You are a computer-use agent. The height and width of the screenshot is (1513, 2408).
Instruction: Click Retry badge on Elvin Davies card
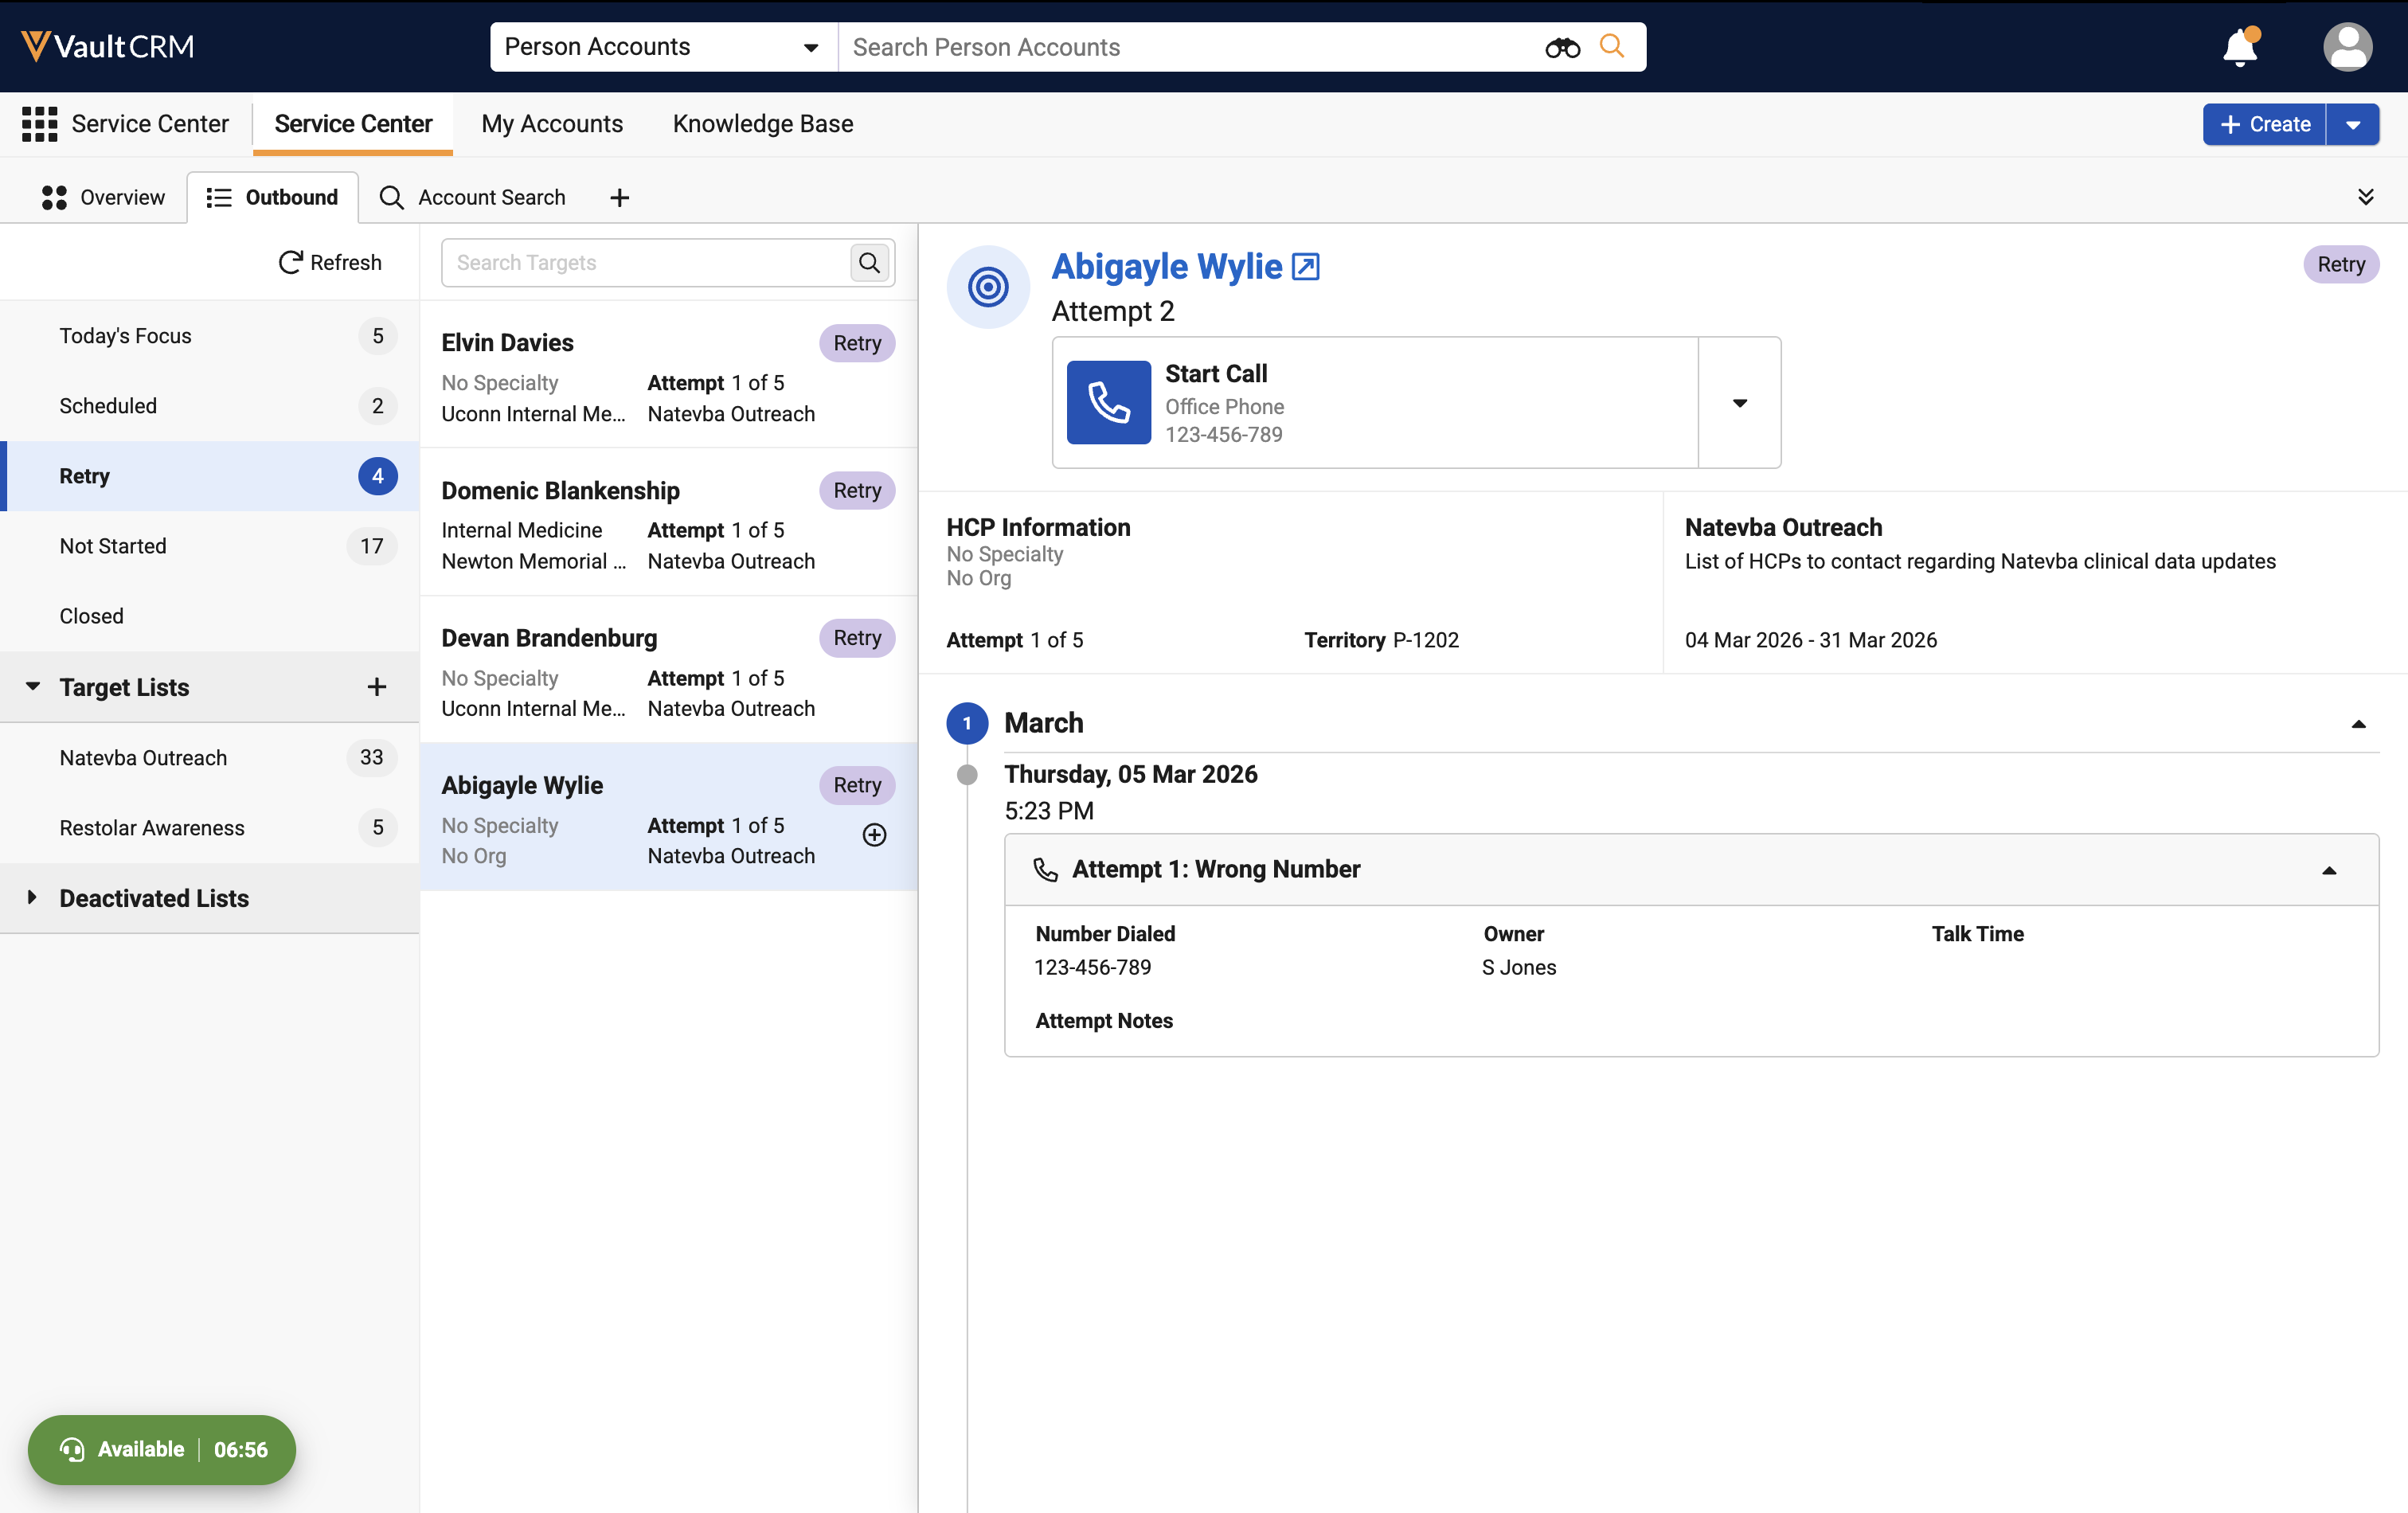pyautogui.click(x=857, y=343)
